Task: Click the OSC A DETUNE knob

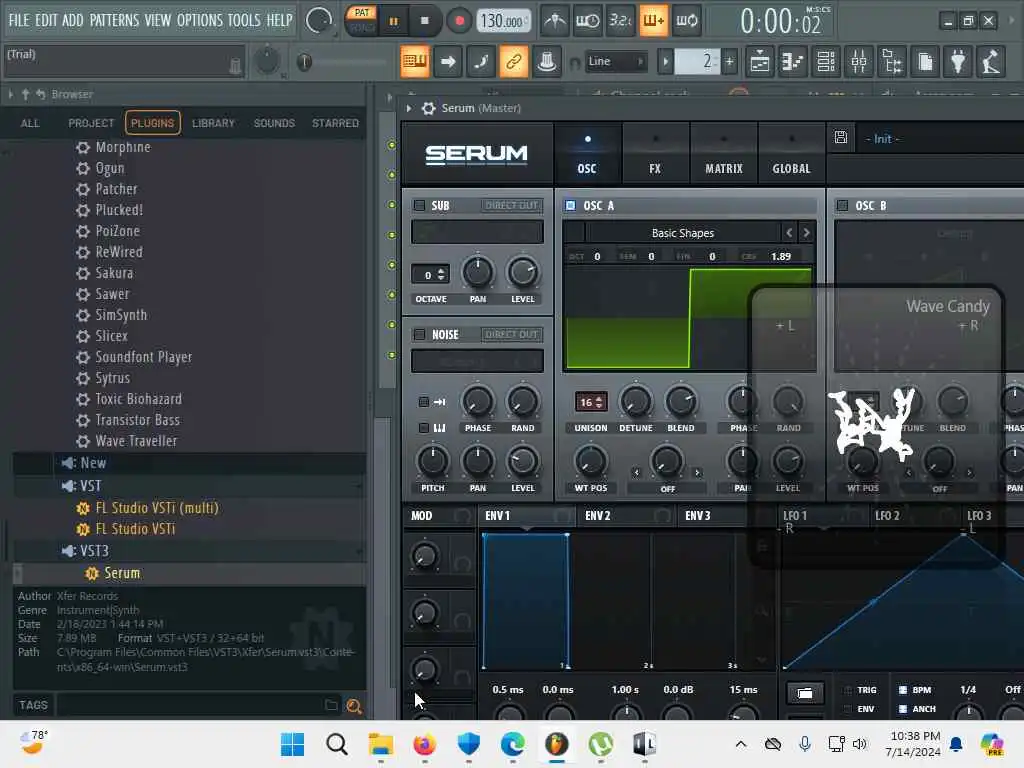Action: click(x=635, y=400)
